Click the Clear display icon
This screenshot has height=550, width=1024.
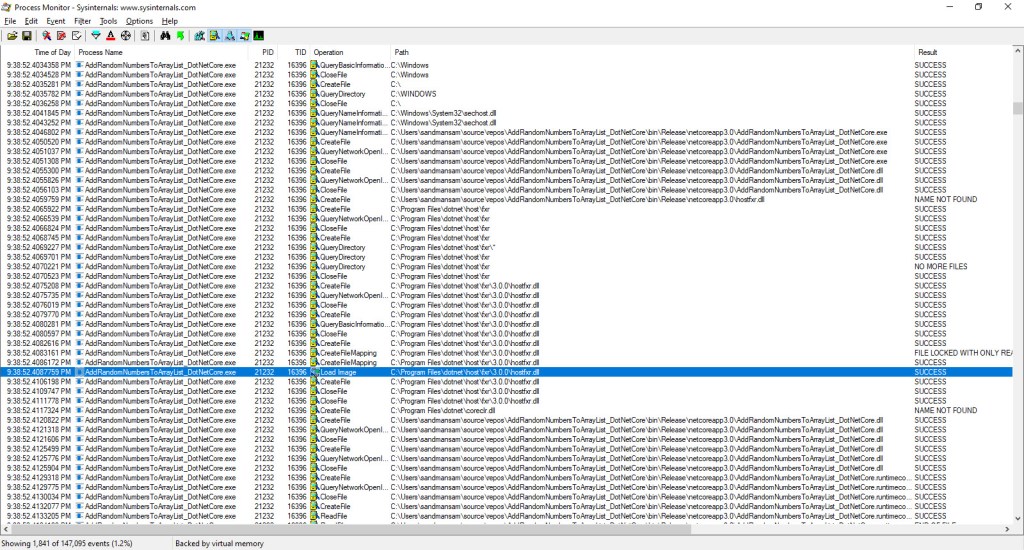pos(77,36)
